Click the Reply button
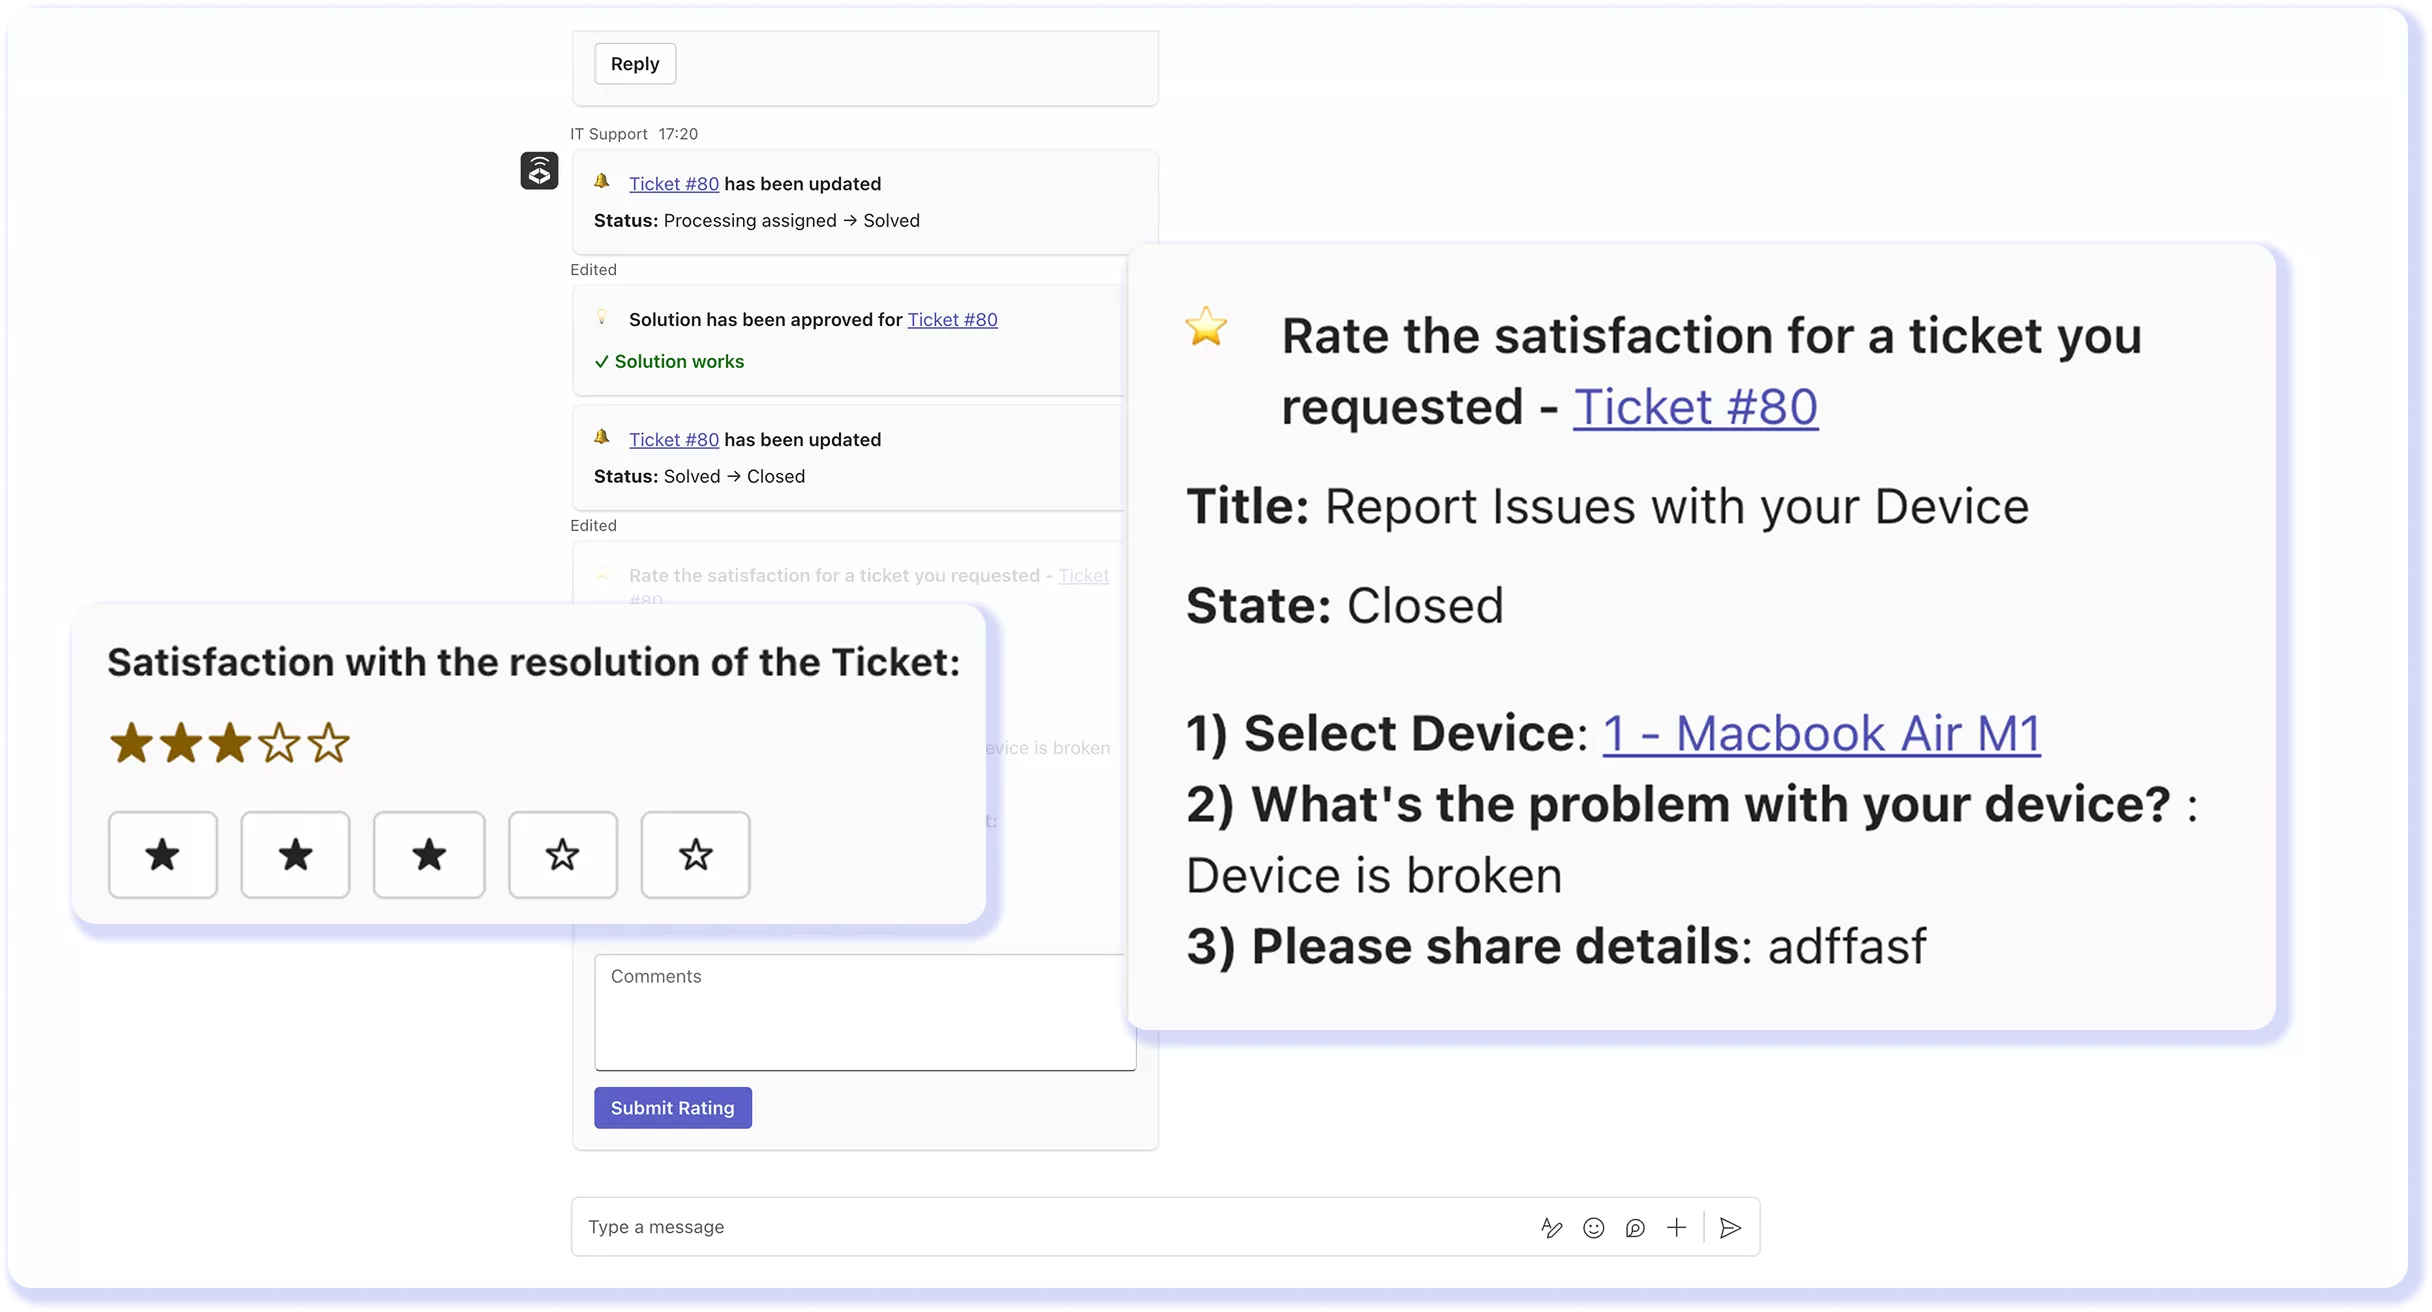The width and height of the screenshot is (2432, 1312). (635, 64)
